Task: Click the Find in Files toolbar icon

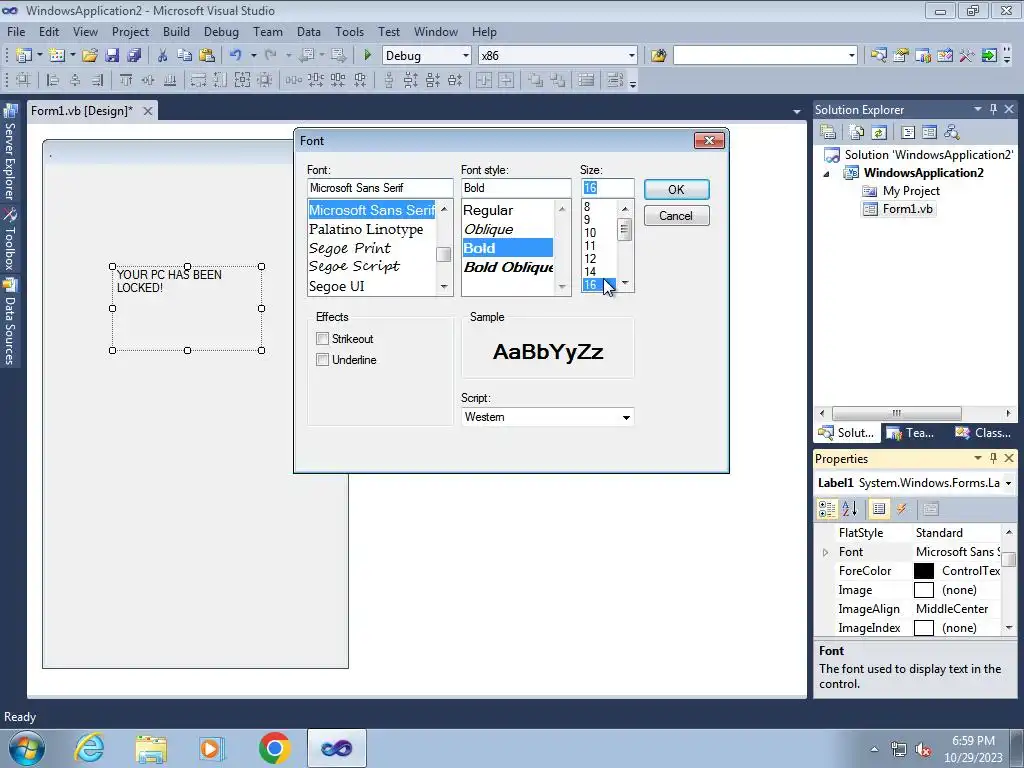Action: tap(658, 56)
